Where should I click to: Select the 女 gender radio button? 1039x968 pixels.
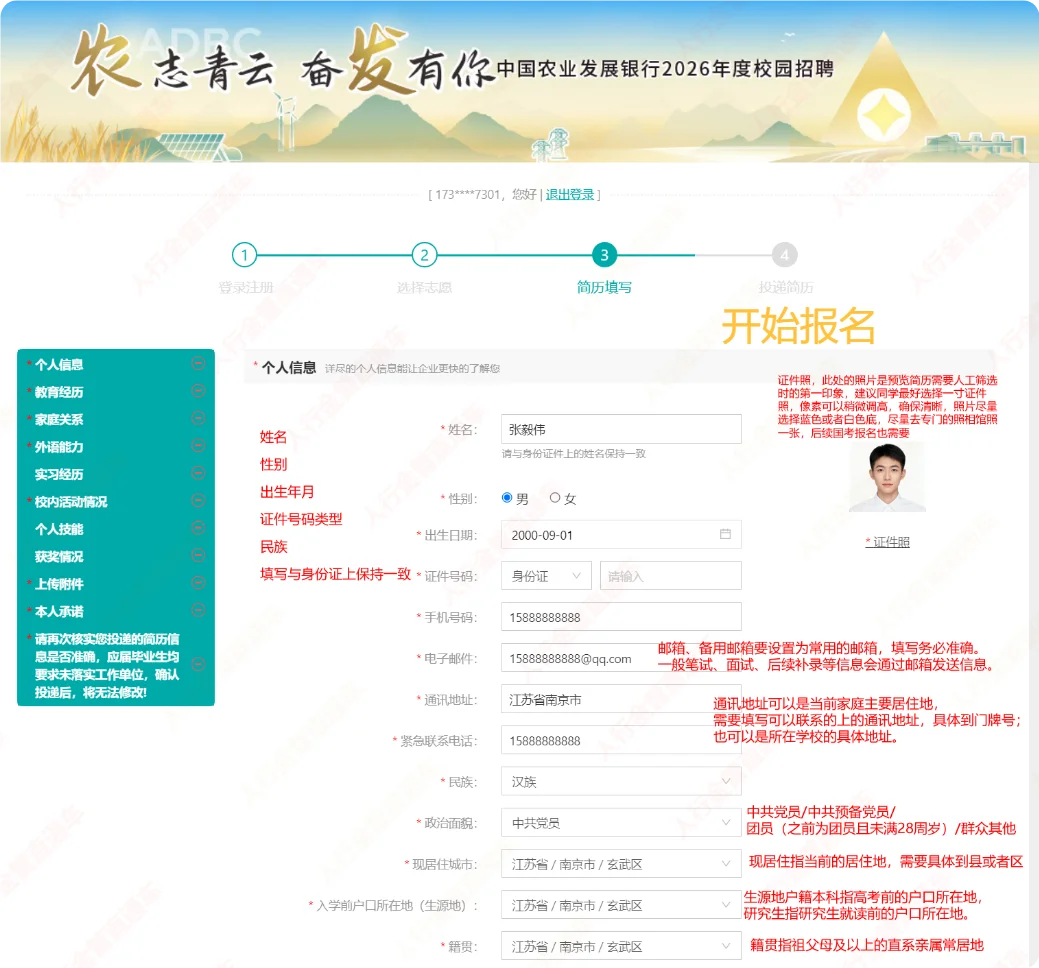(x=555, y=498)
